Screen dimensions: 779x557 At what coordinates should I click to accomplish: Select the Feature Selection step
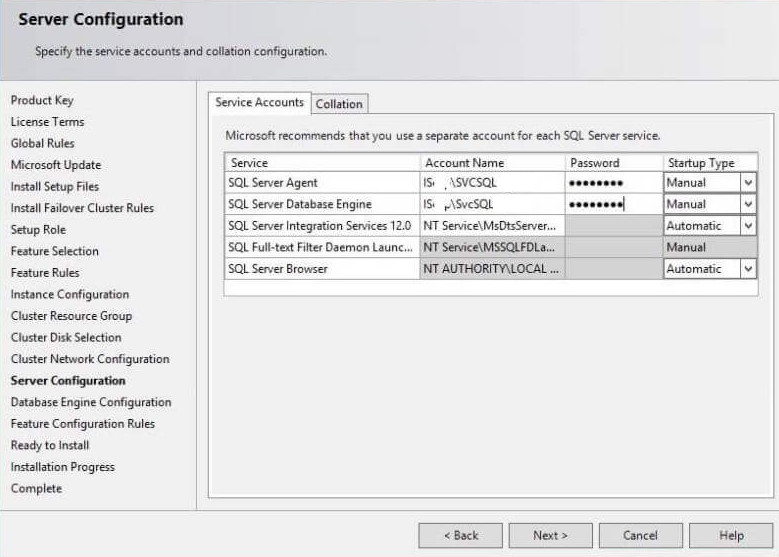[x=54, y=251]
